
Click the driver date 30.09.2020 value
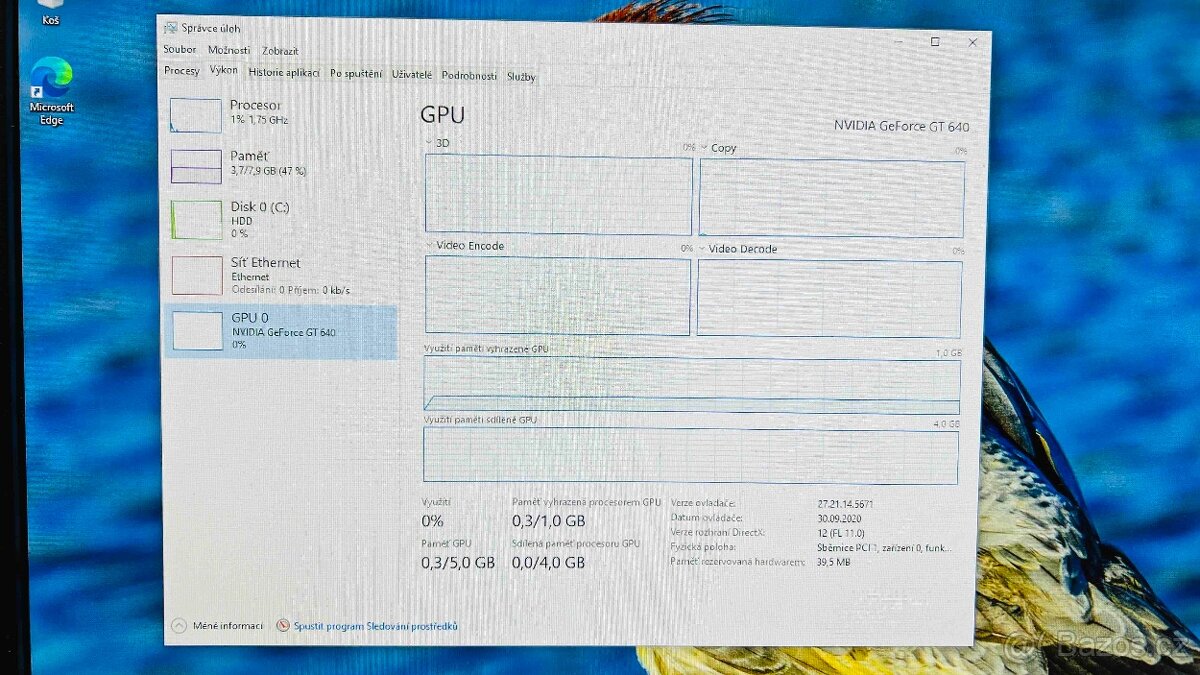click(839, 518)
